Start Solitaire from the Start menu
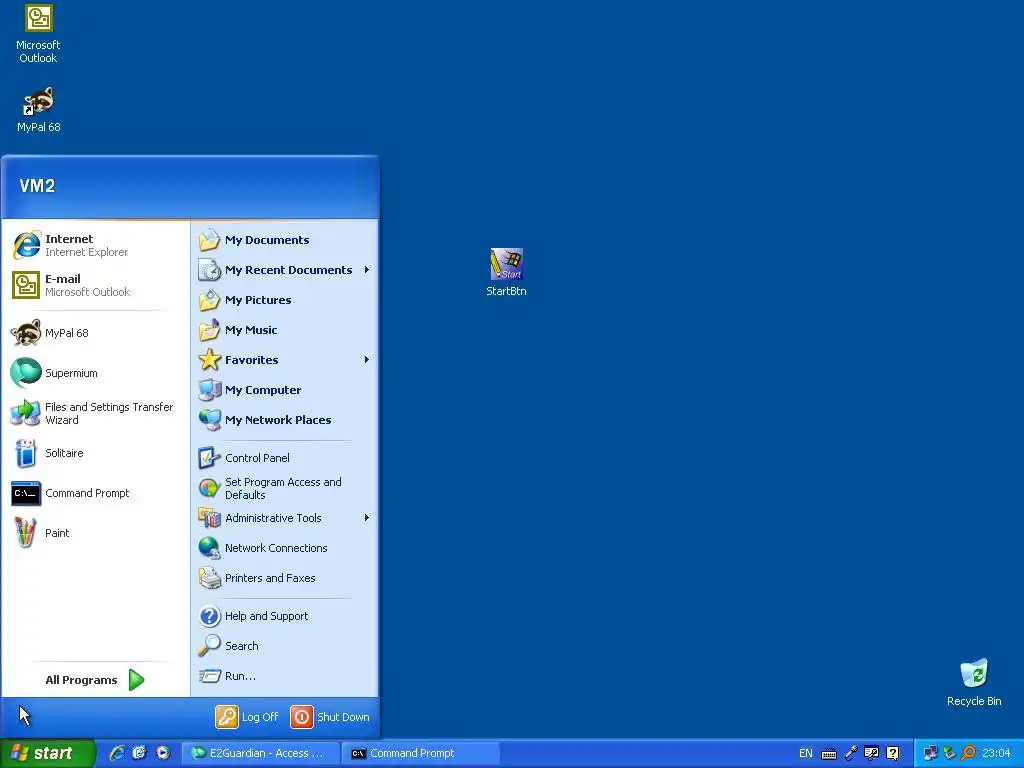Screen dimensions: 1024x768 [x=95, y=453]
